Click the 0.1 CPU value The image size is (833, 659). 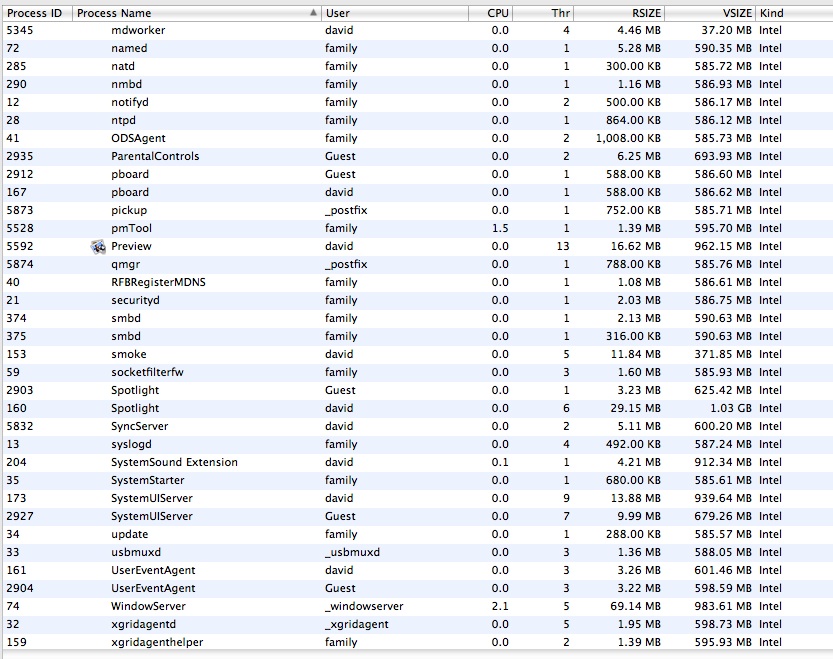pos(500,462)
